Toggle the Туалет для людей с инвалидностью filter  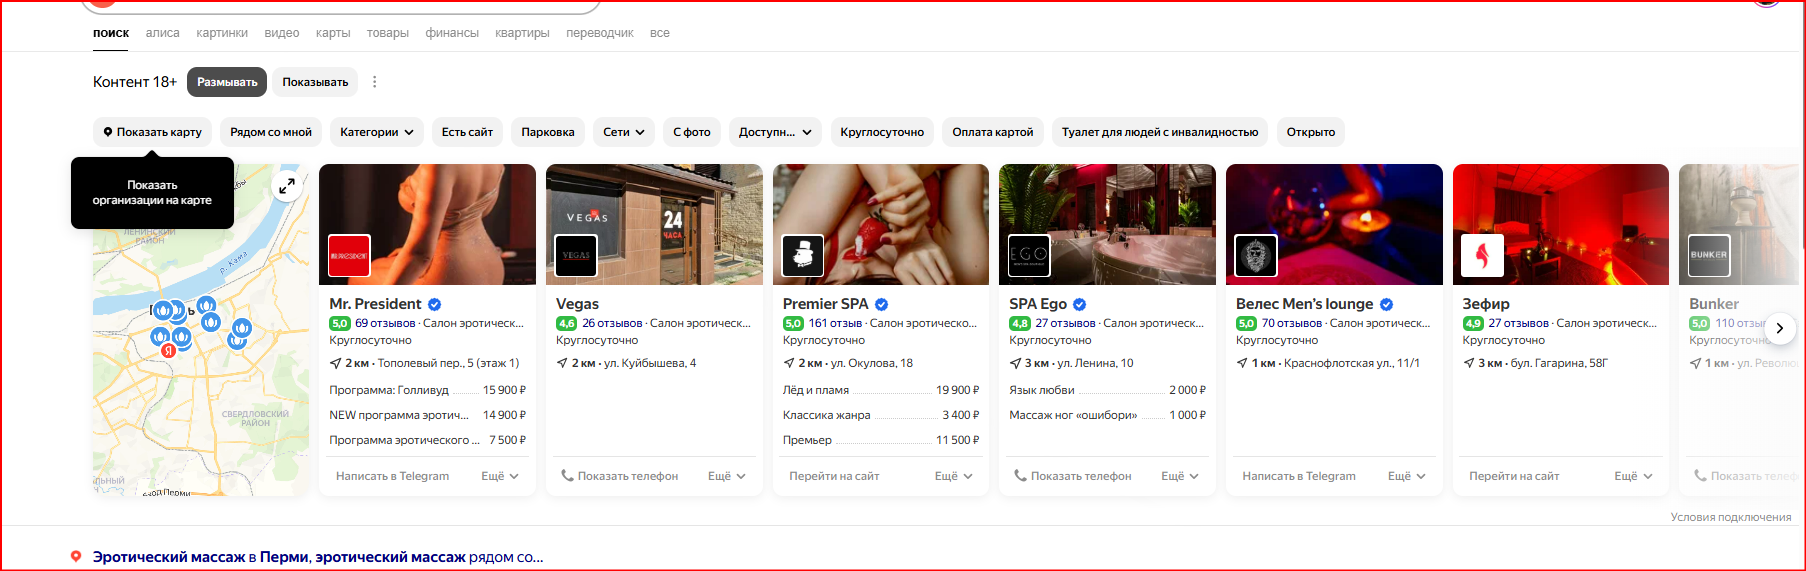click(1160, 132)
